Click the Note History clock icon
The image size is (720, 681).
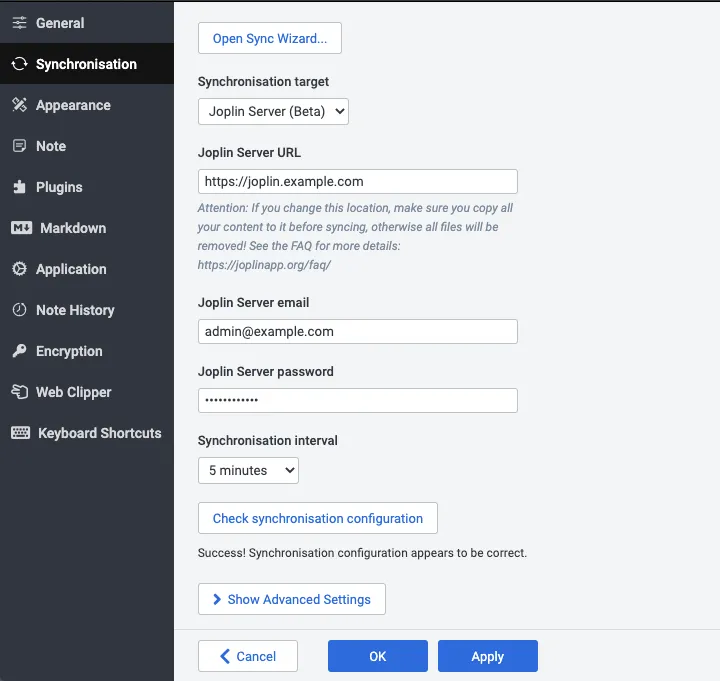point(19,310)
